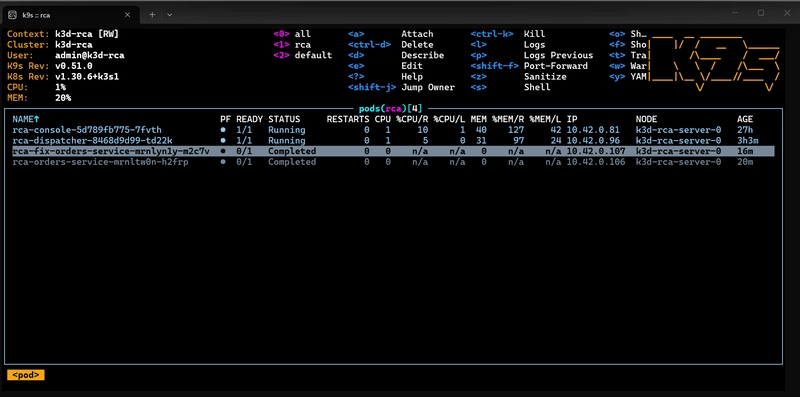Click the NAME column header
800x397 pixels.
point(26,119)
